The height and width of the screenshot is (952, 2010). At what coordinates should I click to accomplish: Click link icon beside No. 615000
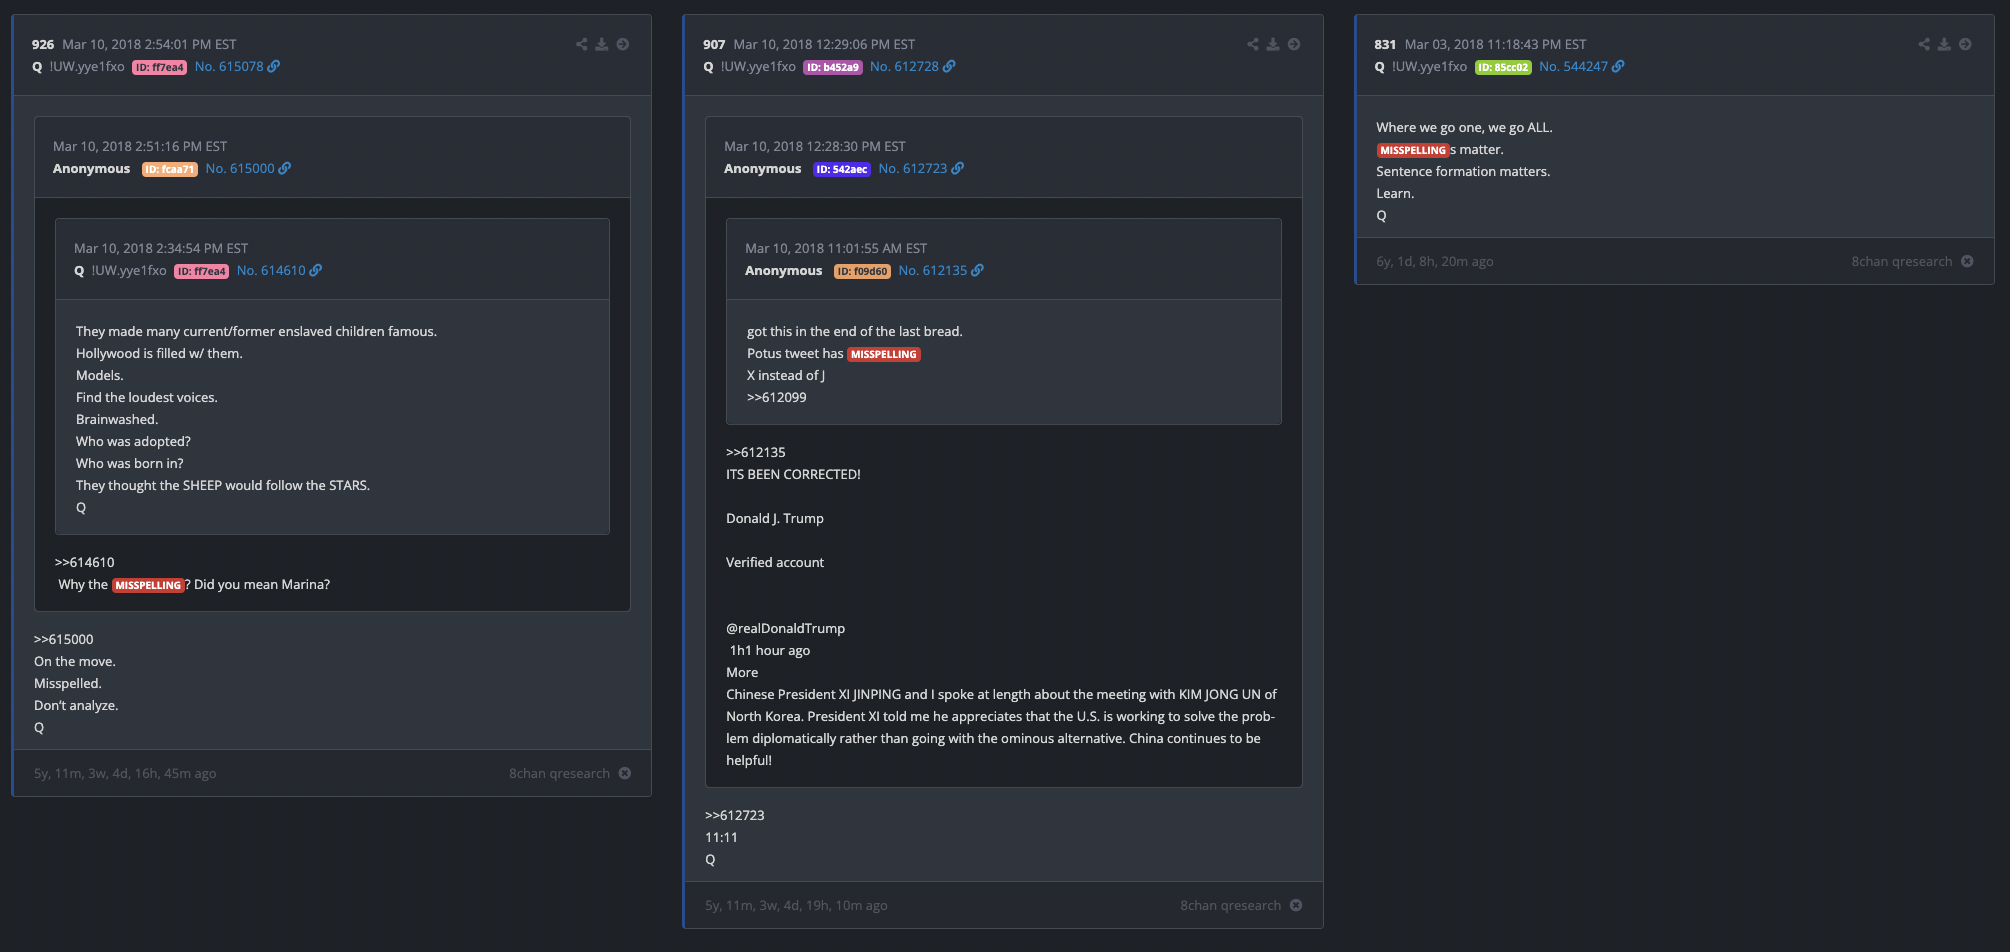click(x=285, y=168)
